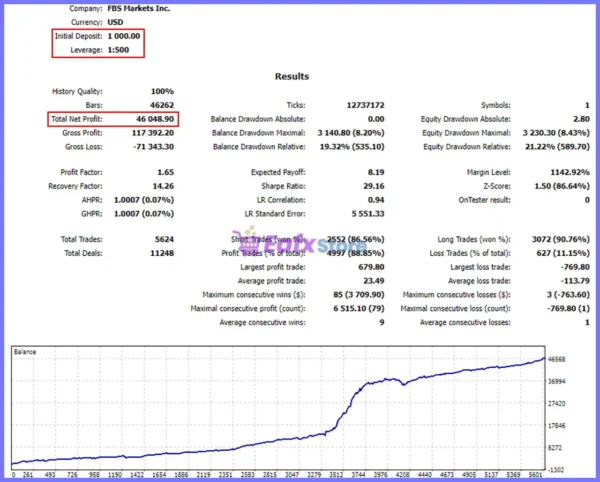Click the Ticks value 12737172

365,105
